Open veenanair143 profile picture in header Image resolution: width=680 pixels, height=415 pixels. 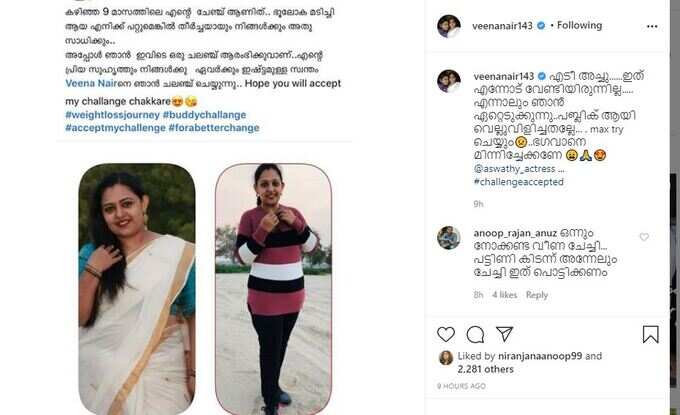[449, 26]
